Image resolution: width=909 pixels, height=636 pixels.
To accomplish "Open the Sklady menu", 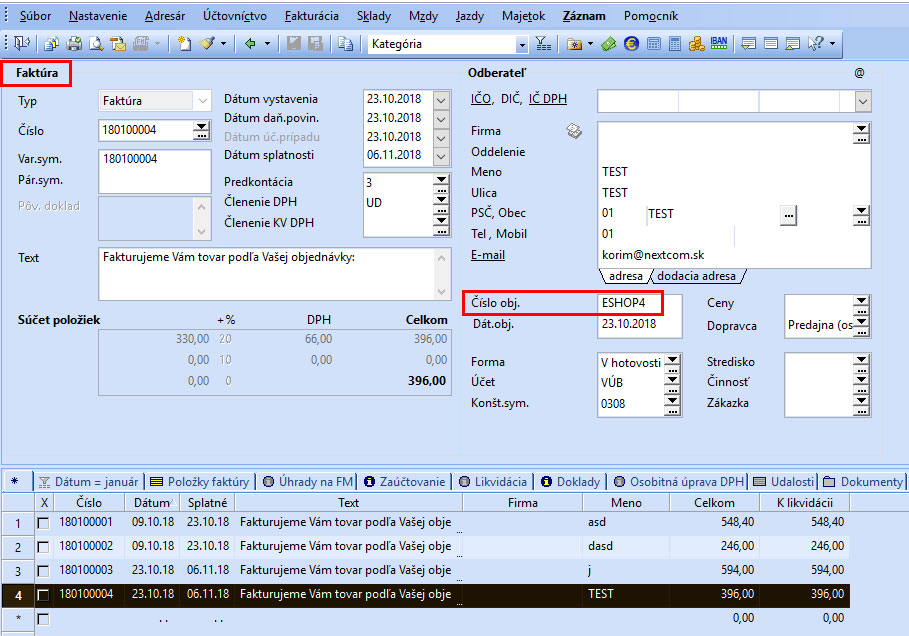I will pyautogui.click(x=374, y=16).
